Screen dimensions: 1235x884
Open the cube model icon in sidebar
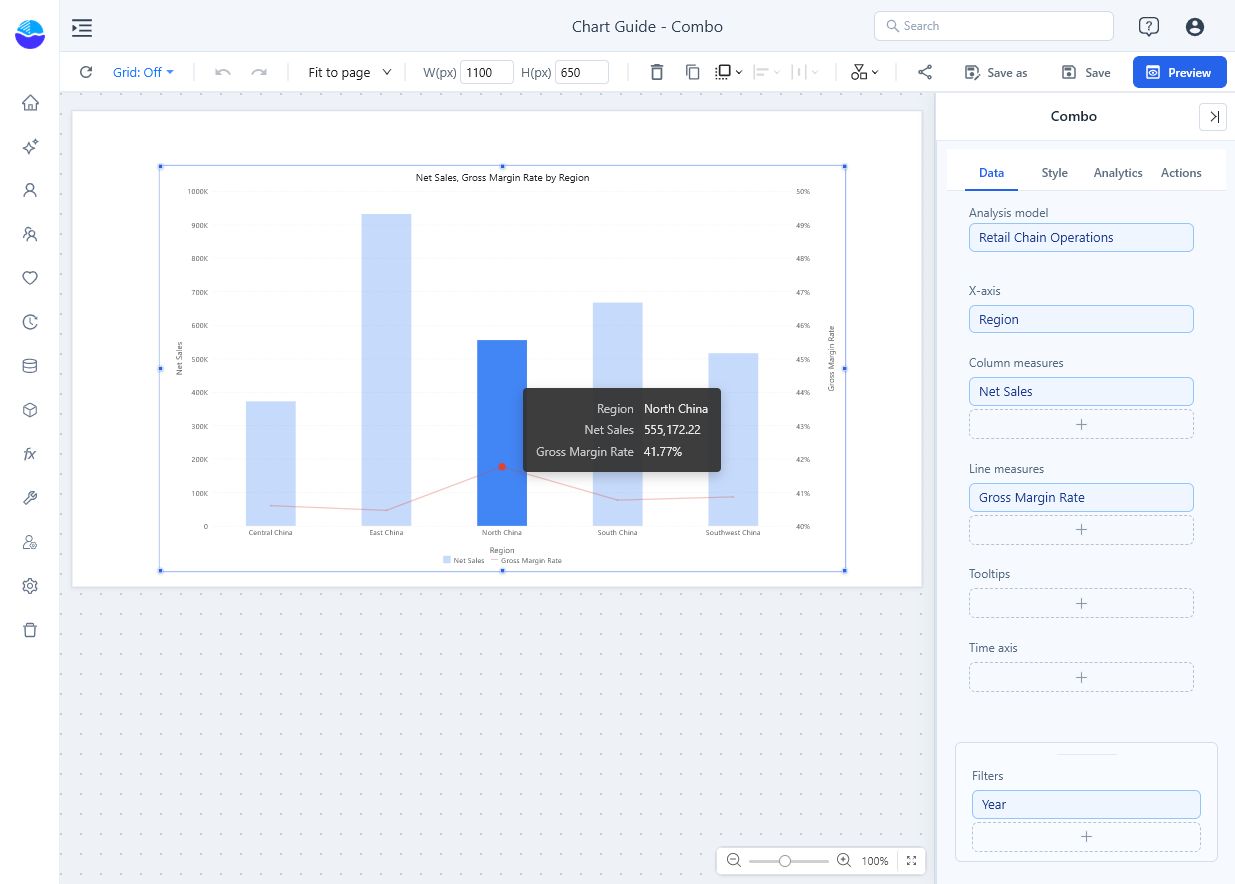click(x=30, y=410)
